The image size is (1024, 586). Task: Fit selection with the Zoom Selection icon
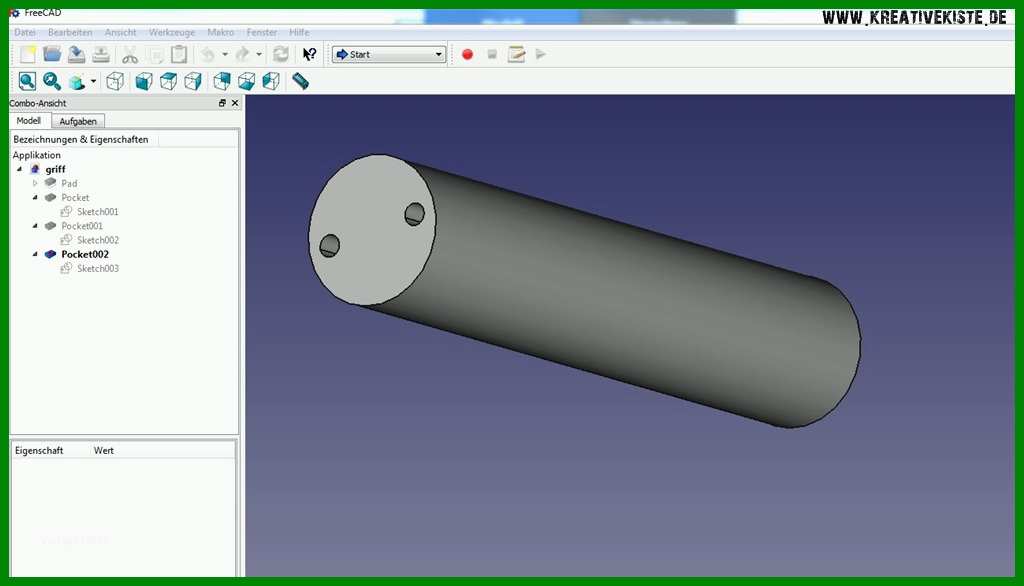coord(52,81)
